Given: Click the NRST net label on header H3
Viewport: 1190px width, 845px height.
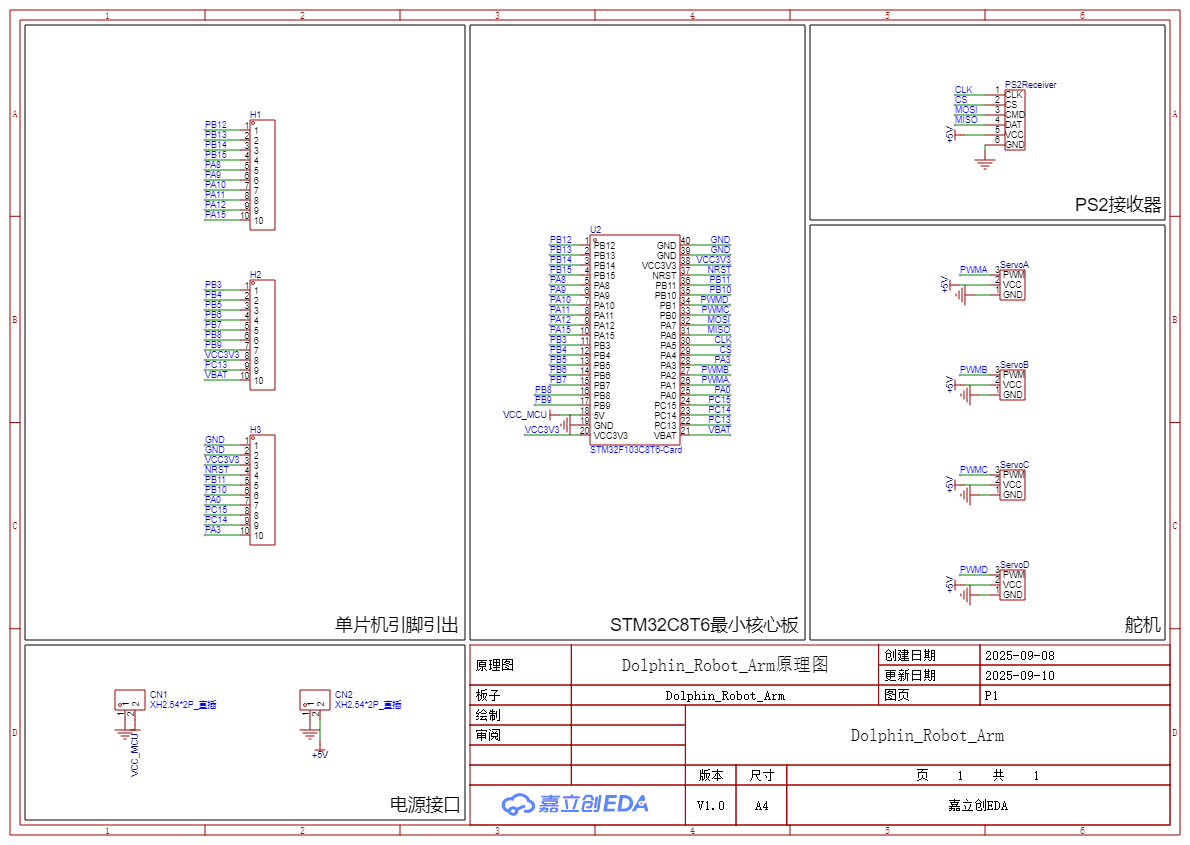Looking at the screenshot, I should (x=216, y=469).
